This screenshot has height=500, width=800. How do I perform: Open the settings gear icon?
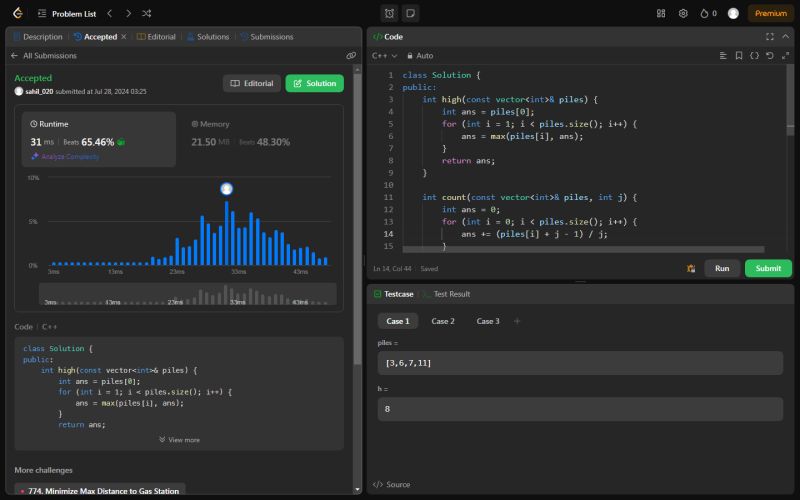coord(683,14)
